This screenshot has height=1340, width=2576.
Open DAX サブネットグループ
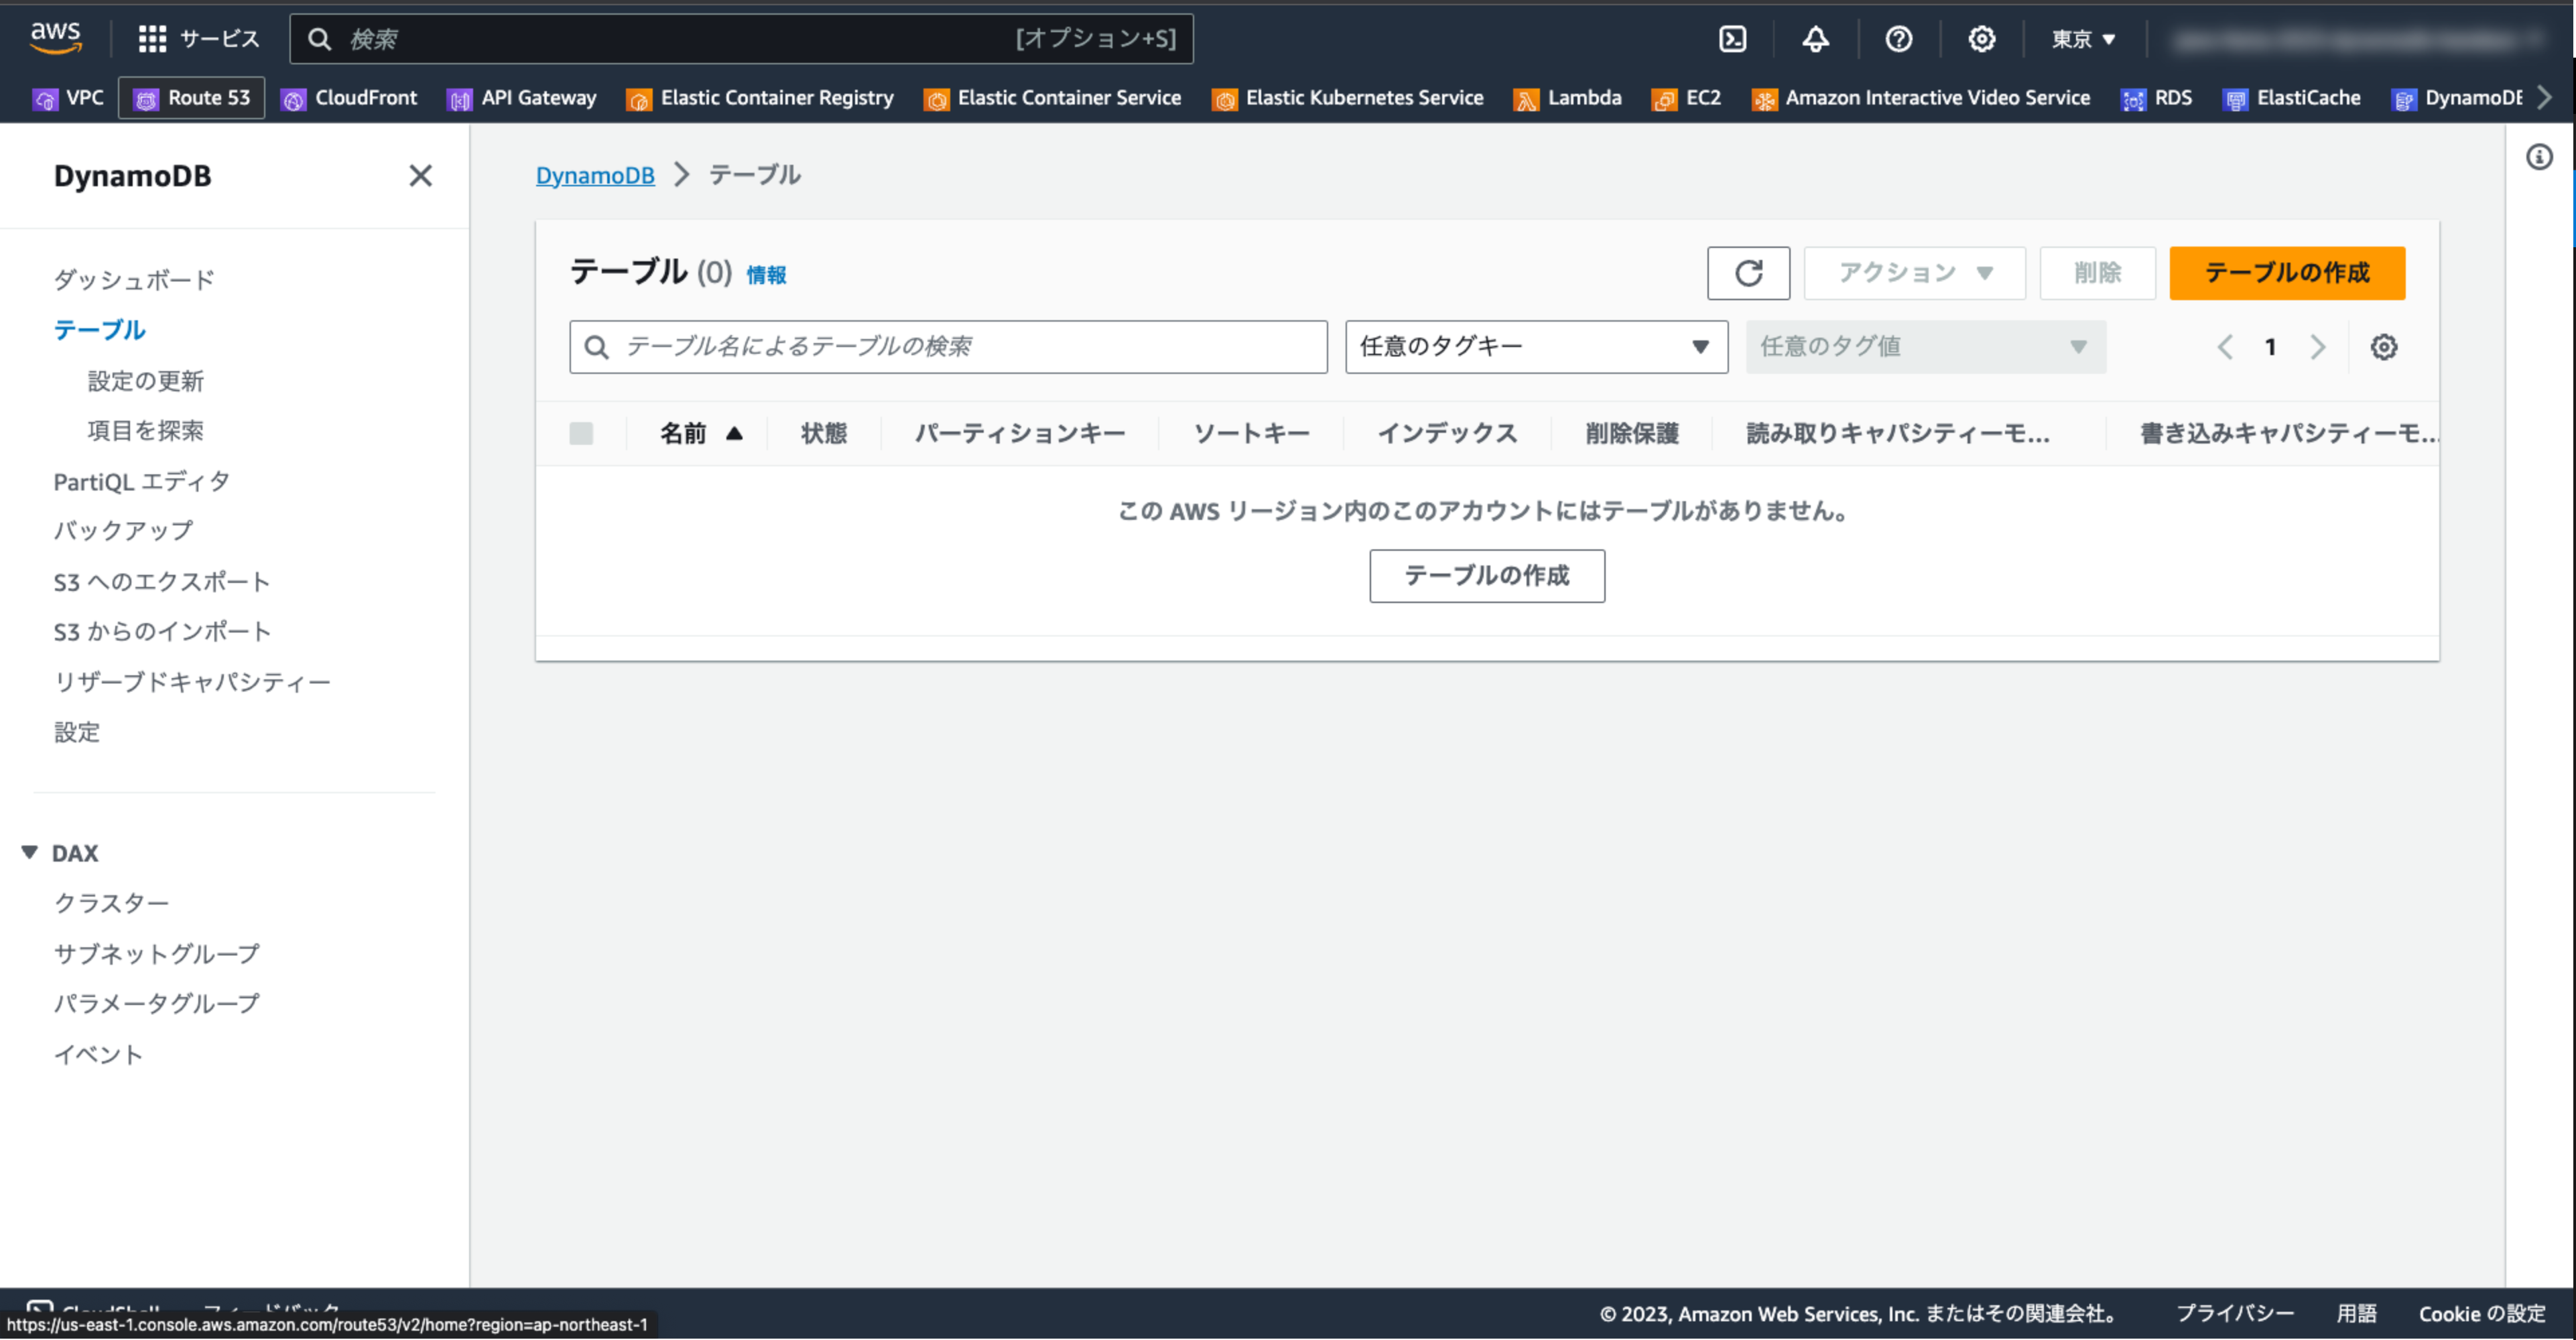pos(156,954)
